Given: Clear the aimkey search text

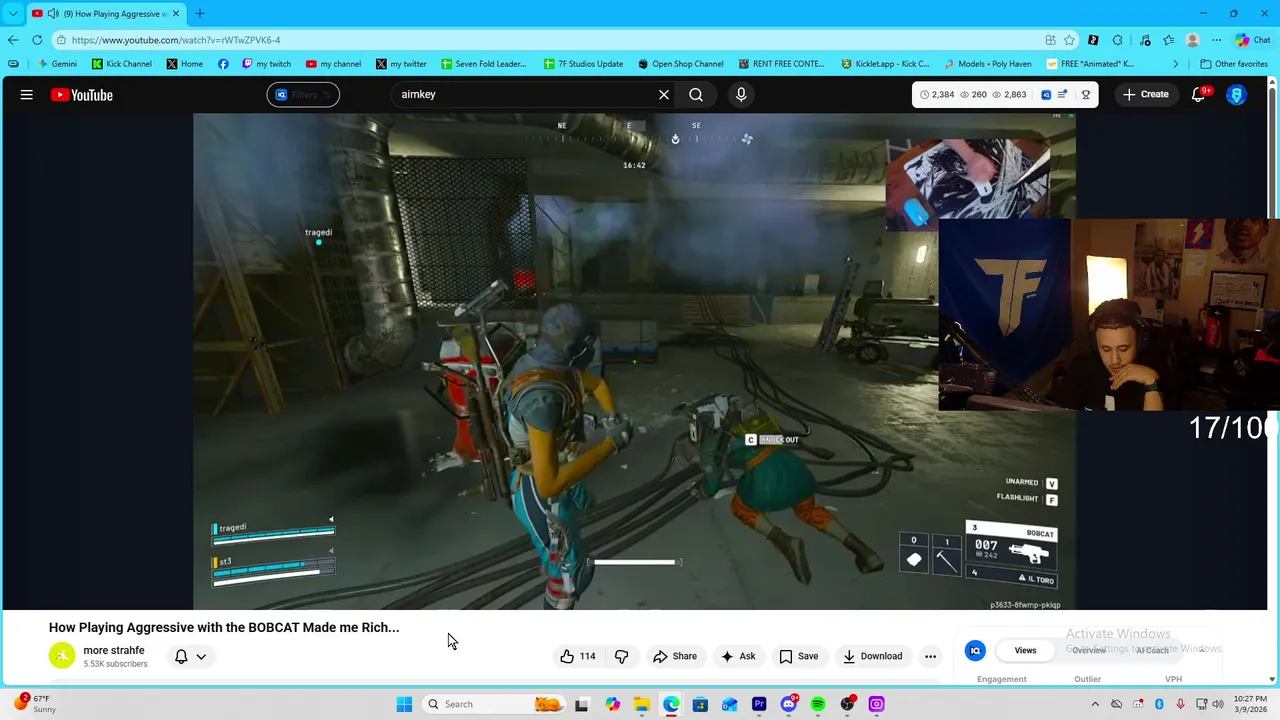Looking at the screenshot, I should tap(664, 95).
